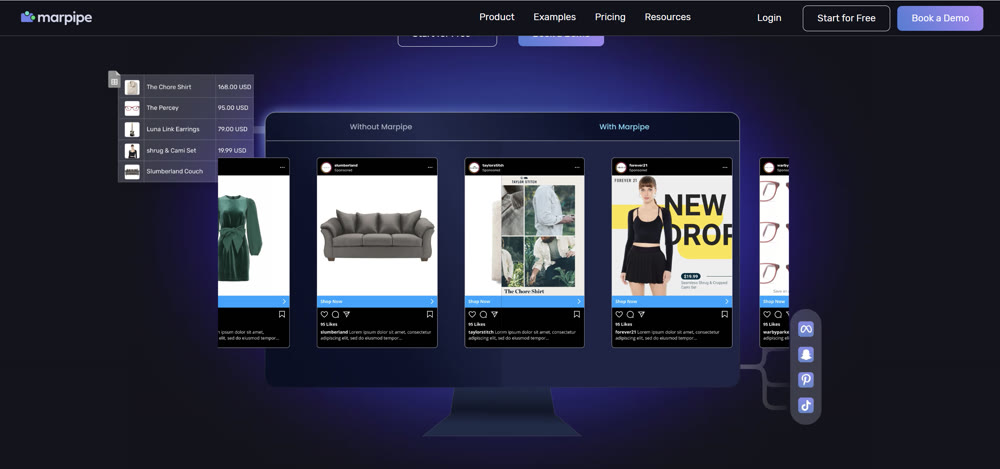Click the Meta platform icon
The image size is (1000, 469).
coord(806,329)
